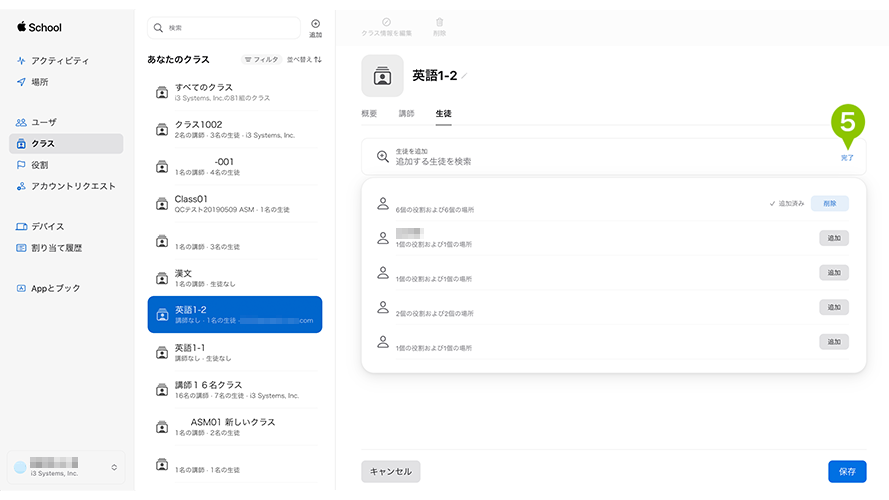
Task: Click 削除 for the added student
Action: (x=829, y=204)
